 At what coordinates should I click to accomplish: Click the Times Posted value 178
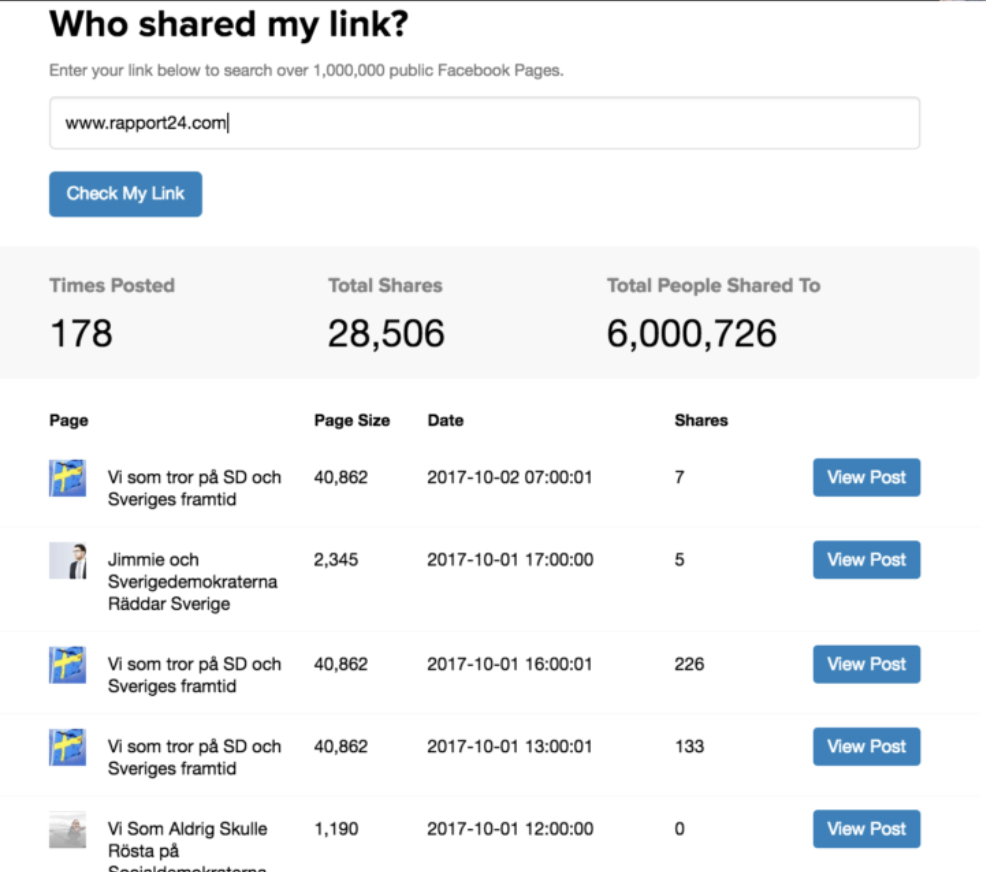point(81,333)
